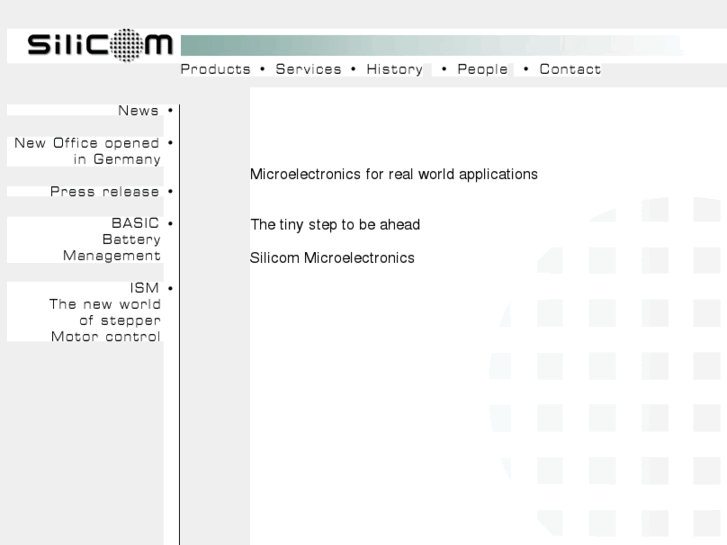Open BASIC Battery Management article
The image size is (727, 545).
click(112, 239)
